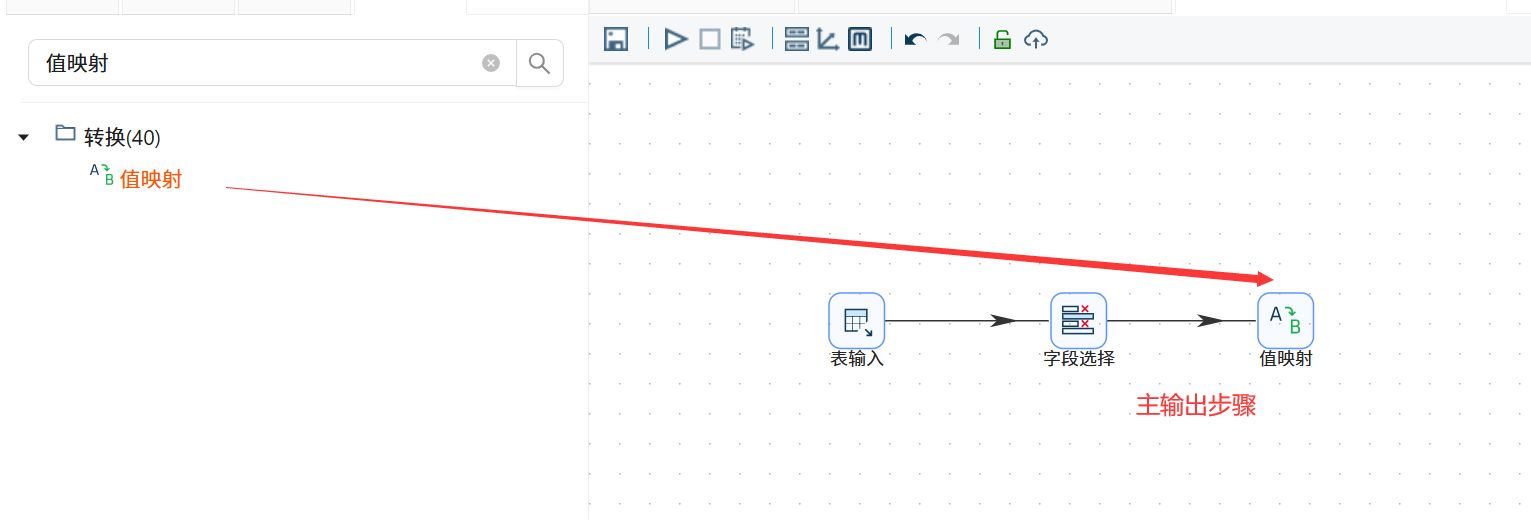Select the 值映射 node on canvas
Image resolution: width=1531 pixels, height=520 pixels.
(1285, 320)
